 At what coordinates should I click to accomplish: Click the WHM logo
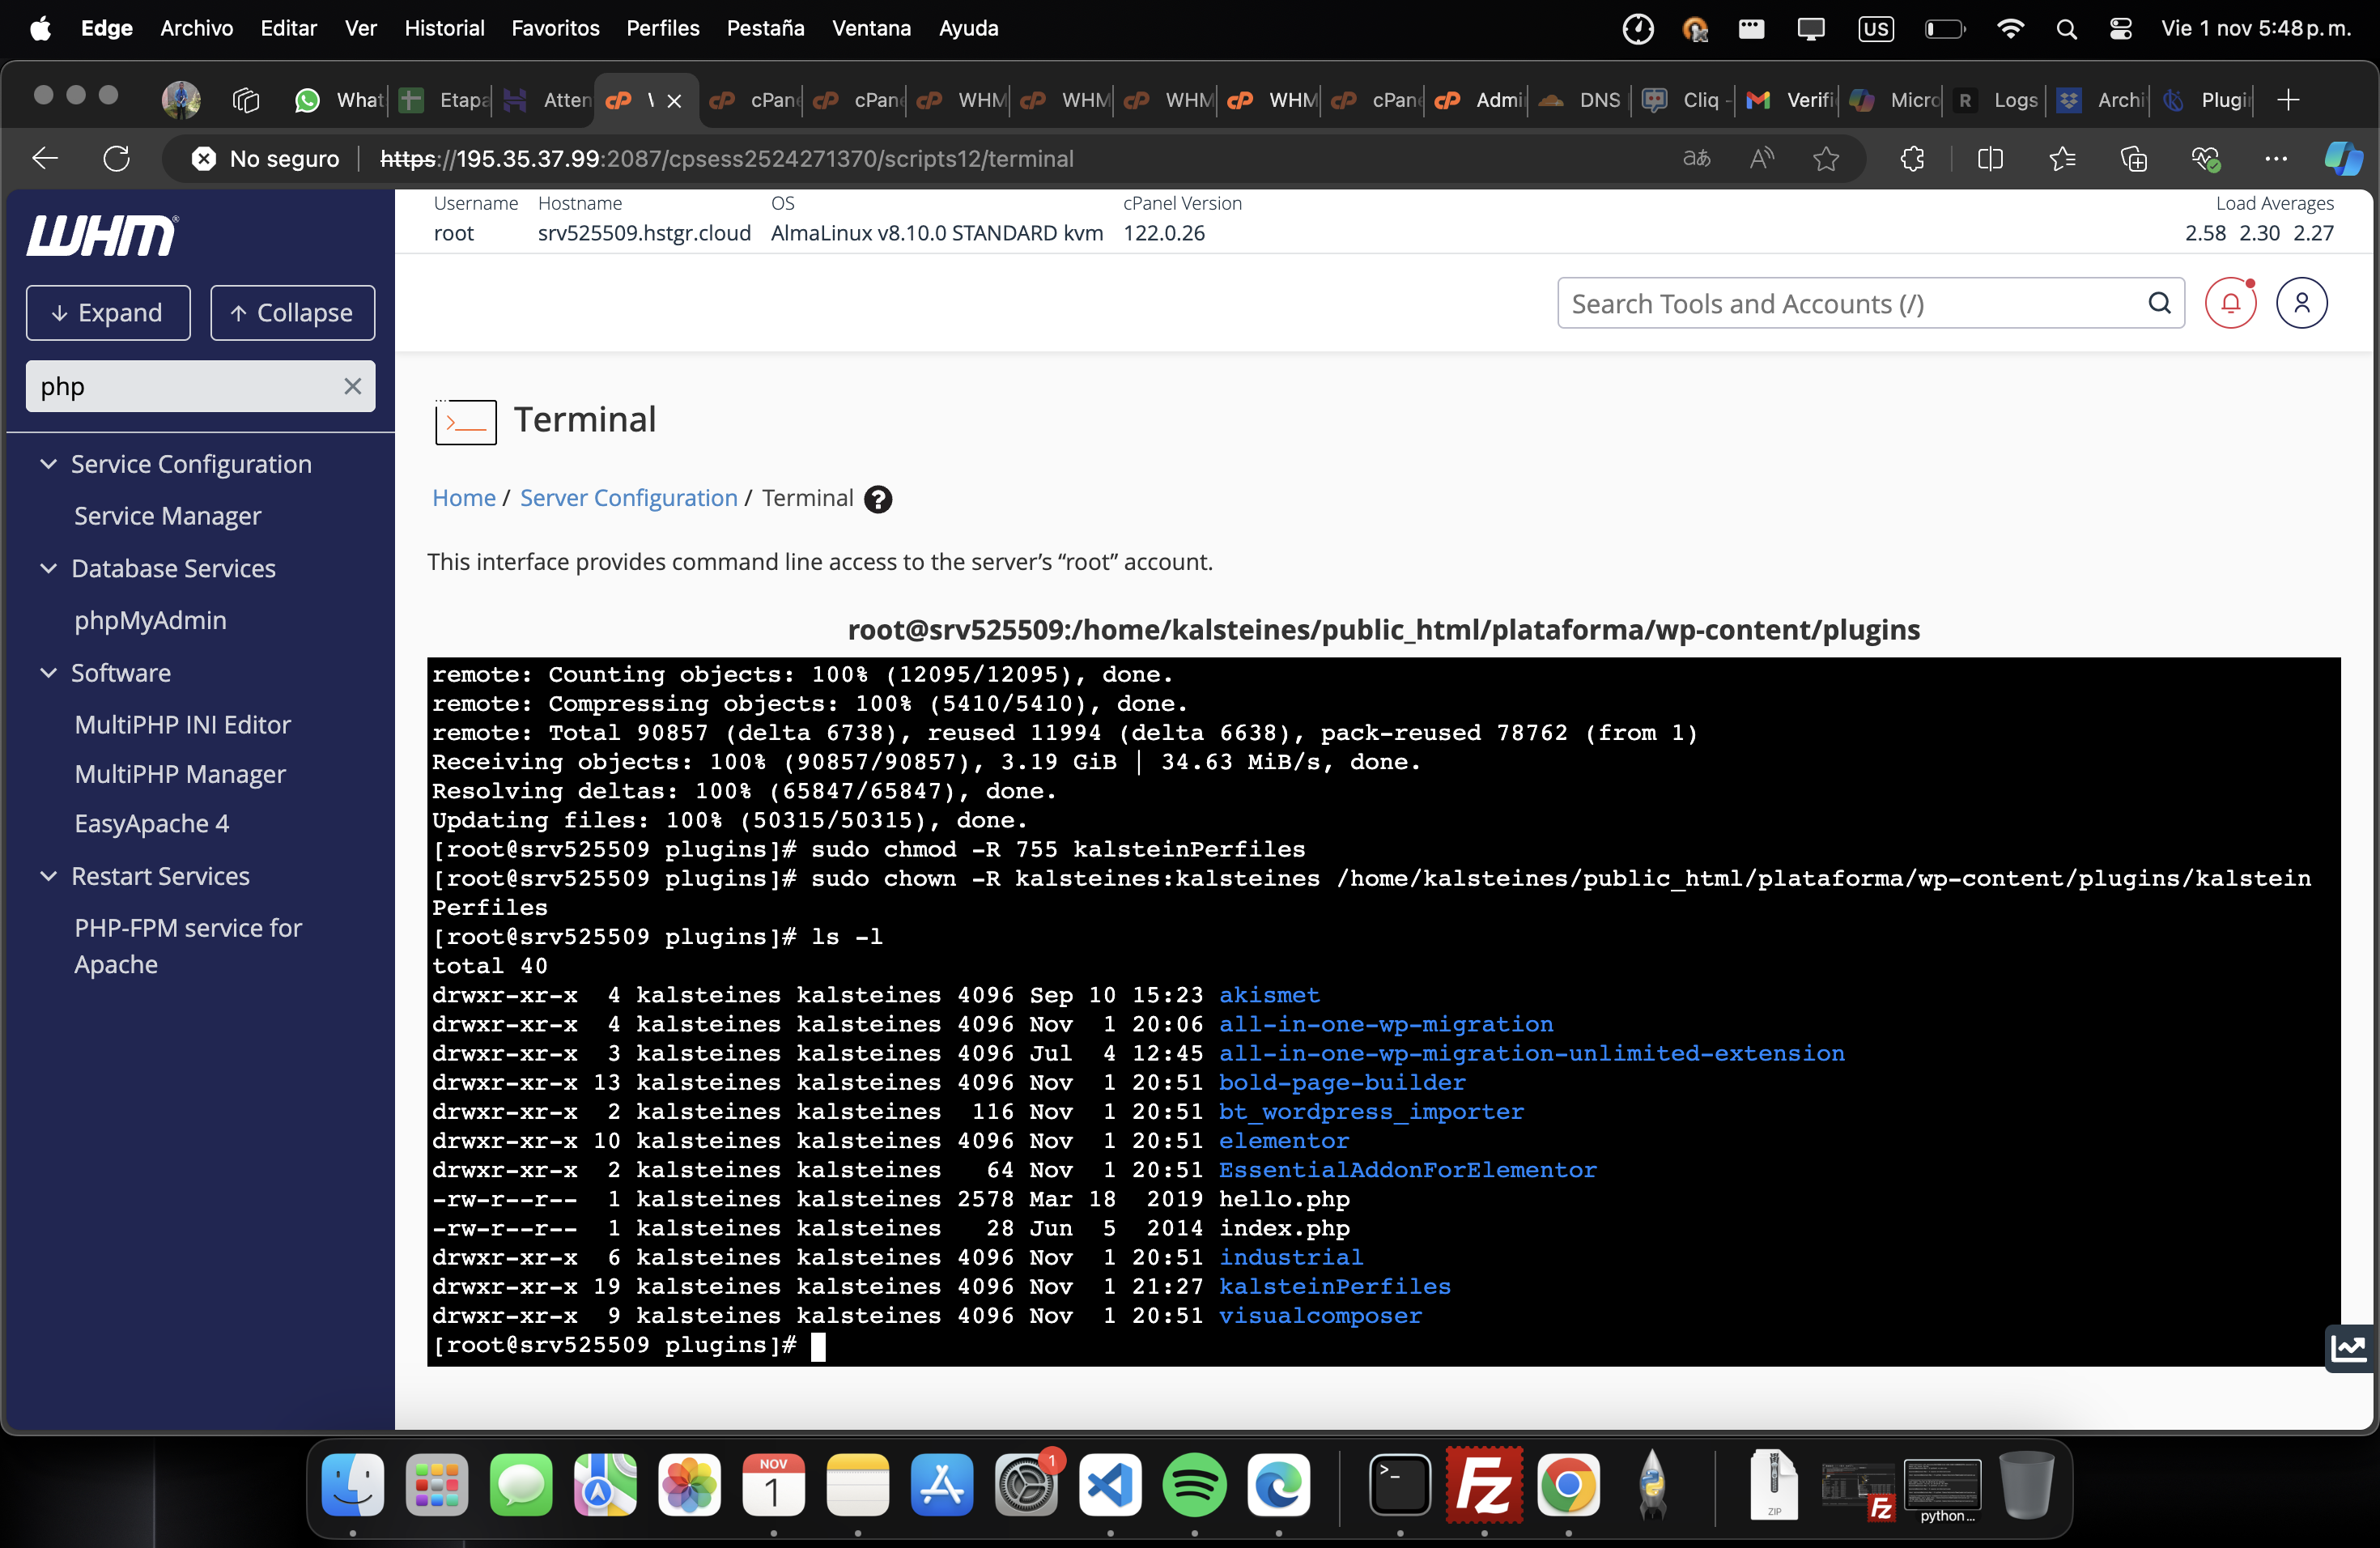[102, 236]
